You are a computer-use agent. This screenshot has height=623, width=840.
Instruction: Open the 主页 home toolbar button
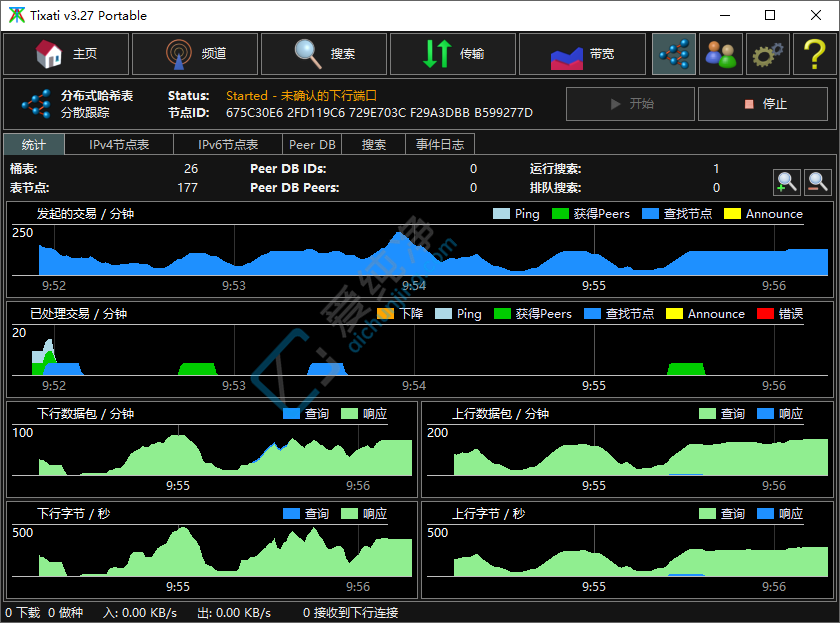[66, 54]
